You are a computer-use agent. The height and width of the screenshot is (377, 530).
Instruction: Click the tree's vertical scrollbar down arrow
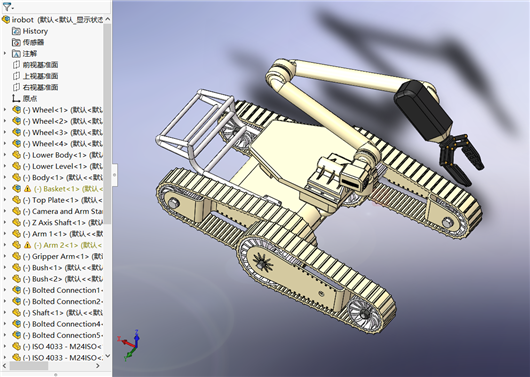(x=107, y=356)
